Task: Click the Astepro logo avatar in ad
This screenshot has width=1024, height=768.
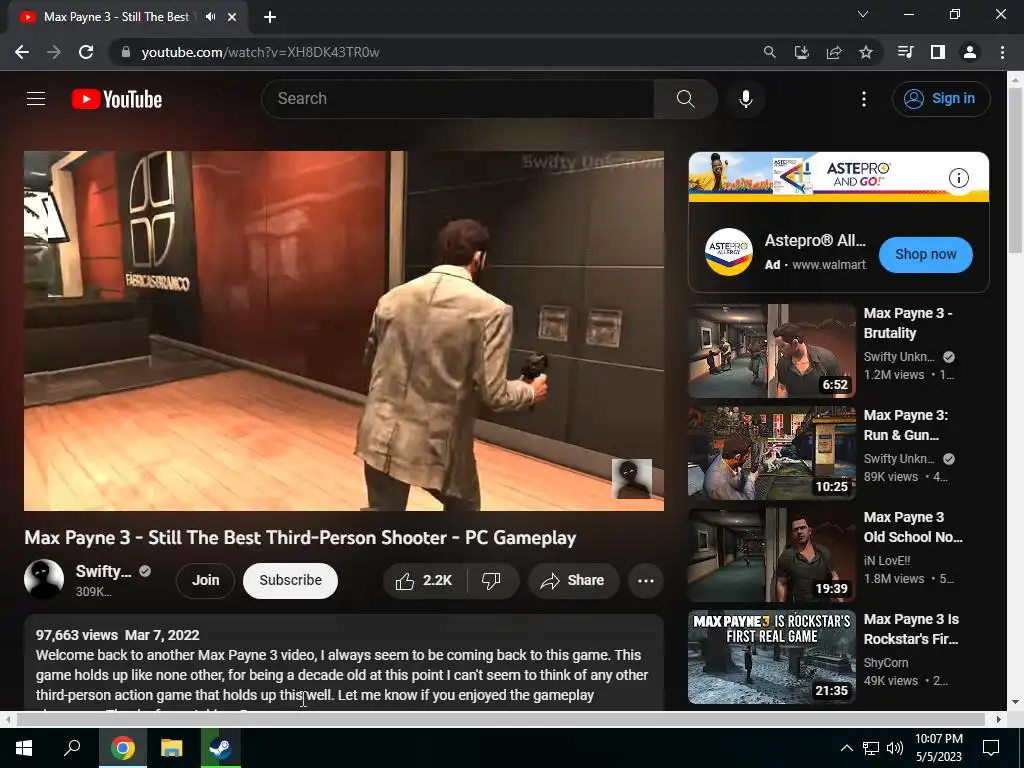Action: pos(728,251)
